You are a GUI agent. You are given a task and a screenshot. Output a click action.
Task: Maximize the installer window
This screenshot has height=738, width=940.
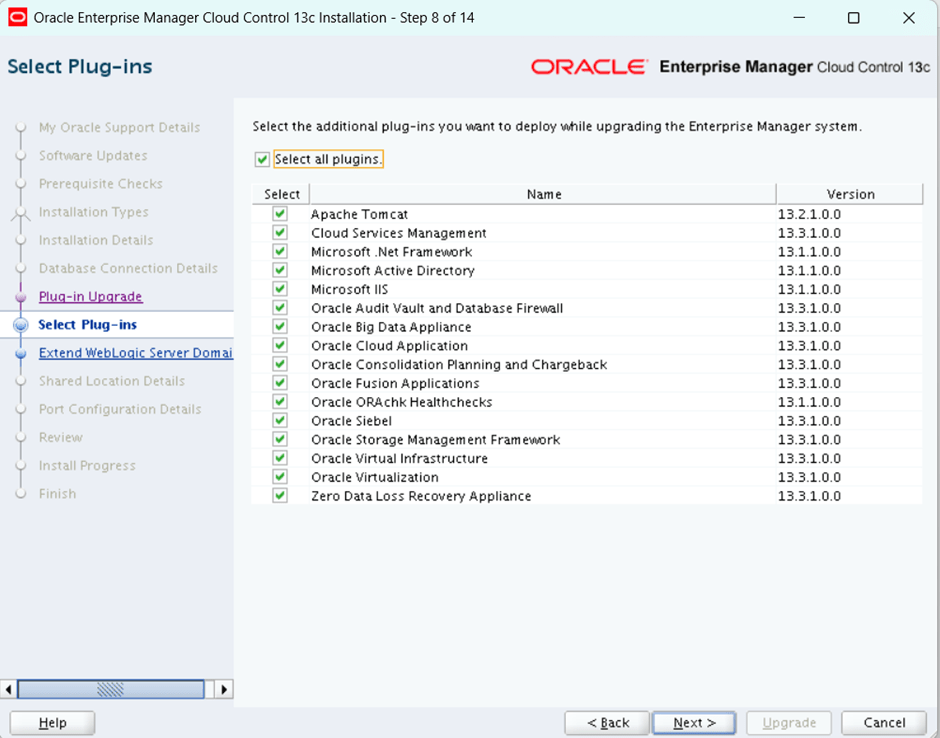853,18
